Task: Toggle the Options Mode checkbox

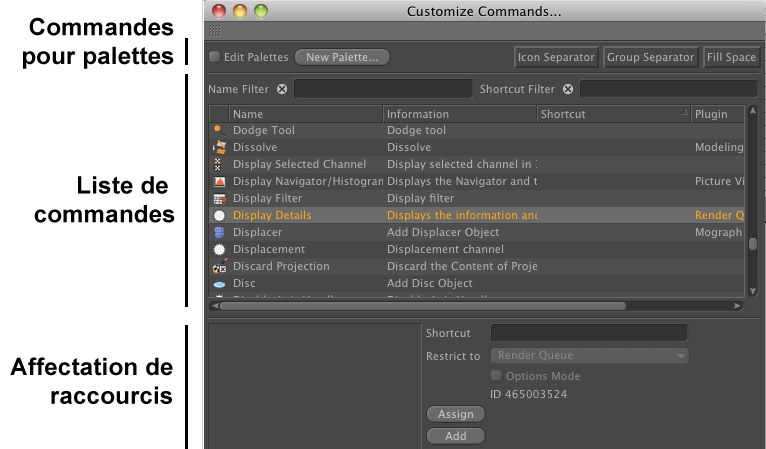Action: 496,376
